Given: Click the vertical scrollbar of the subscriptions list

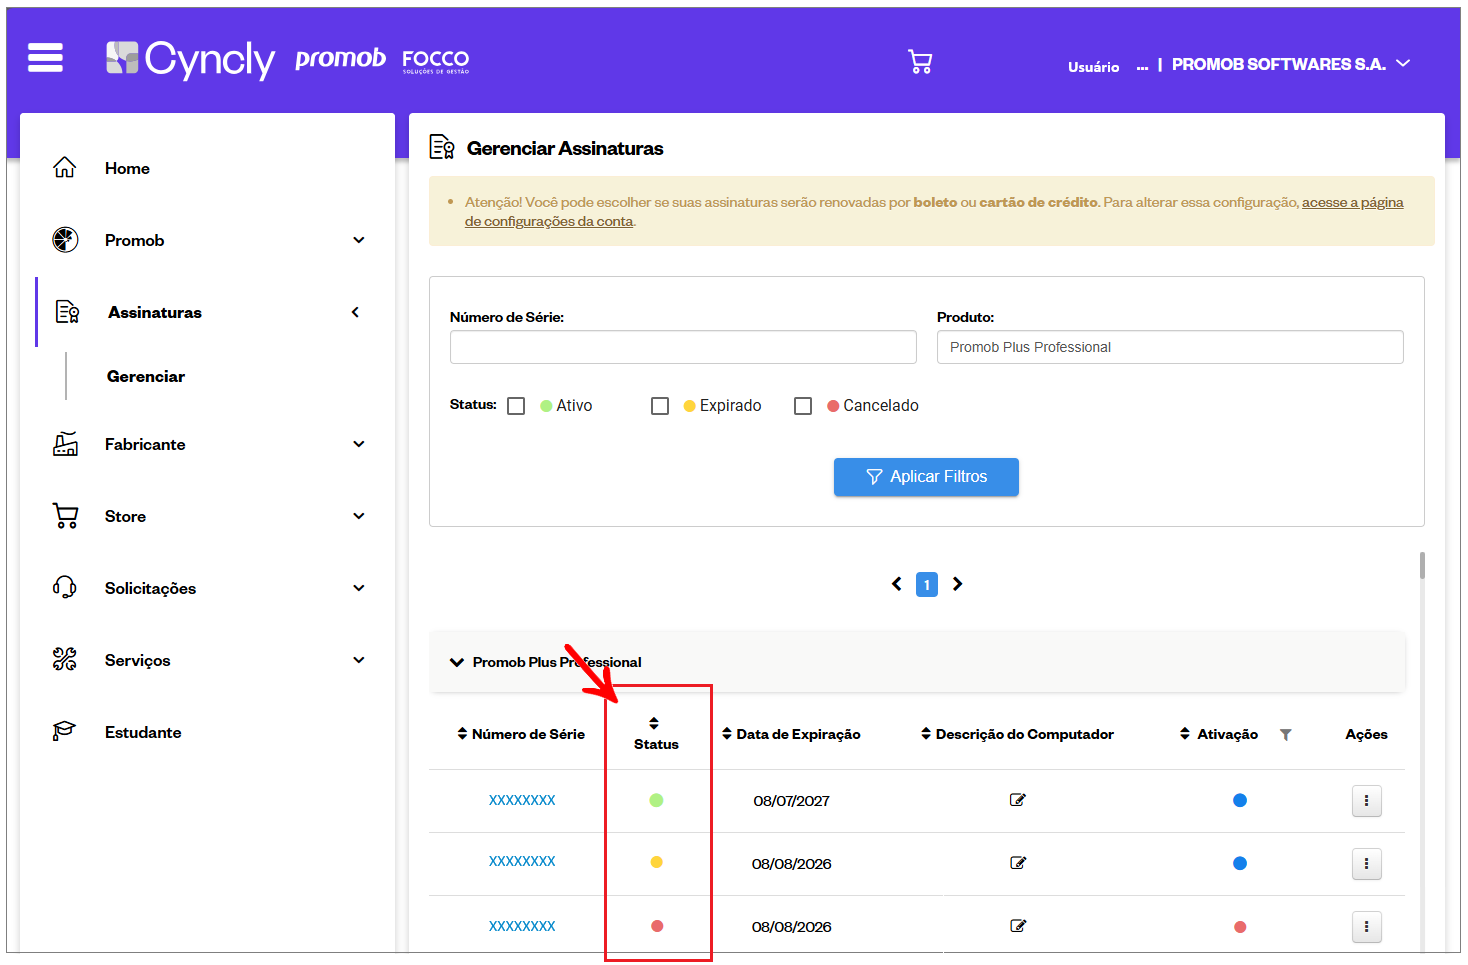Looking at the screenshot, I should coord(1422,565).
